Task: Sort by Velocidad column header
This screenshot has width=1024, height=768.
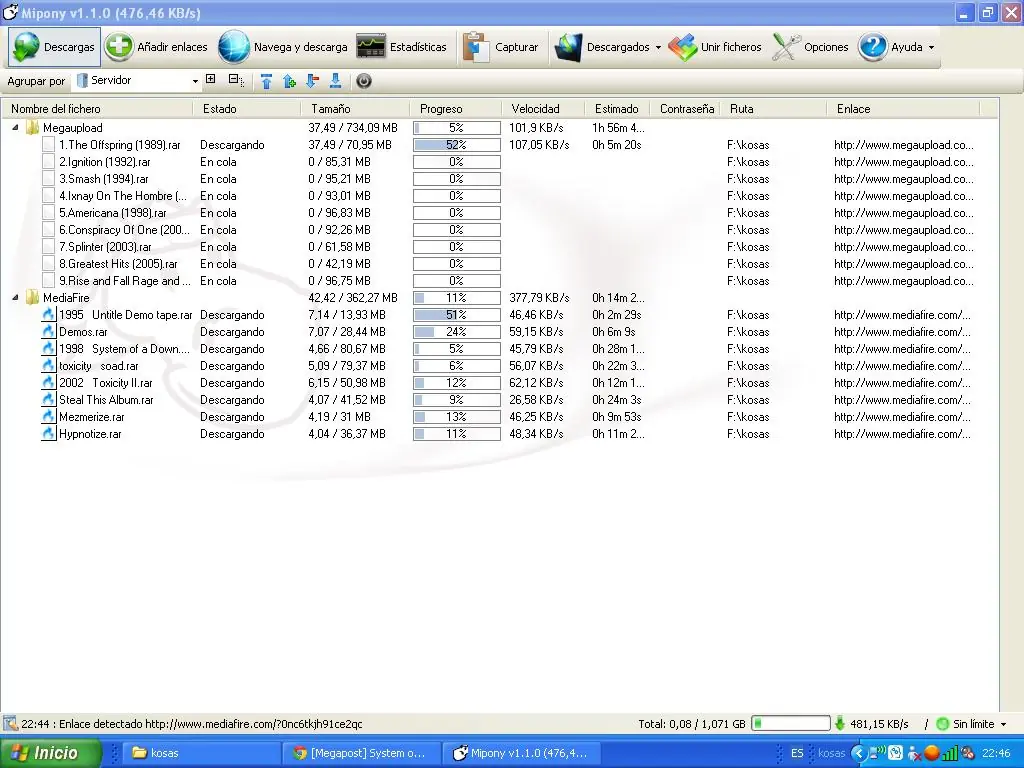Action: [543, 109]
